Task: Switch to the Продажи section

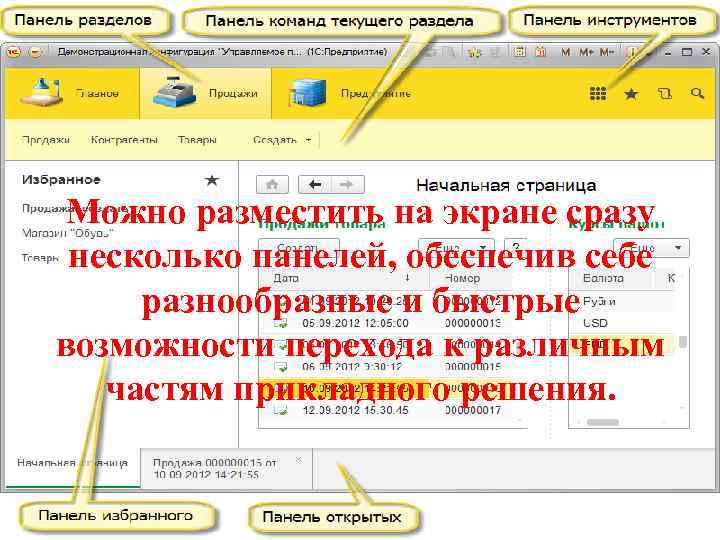Action: [205, 93]
